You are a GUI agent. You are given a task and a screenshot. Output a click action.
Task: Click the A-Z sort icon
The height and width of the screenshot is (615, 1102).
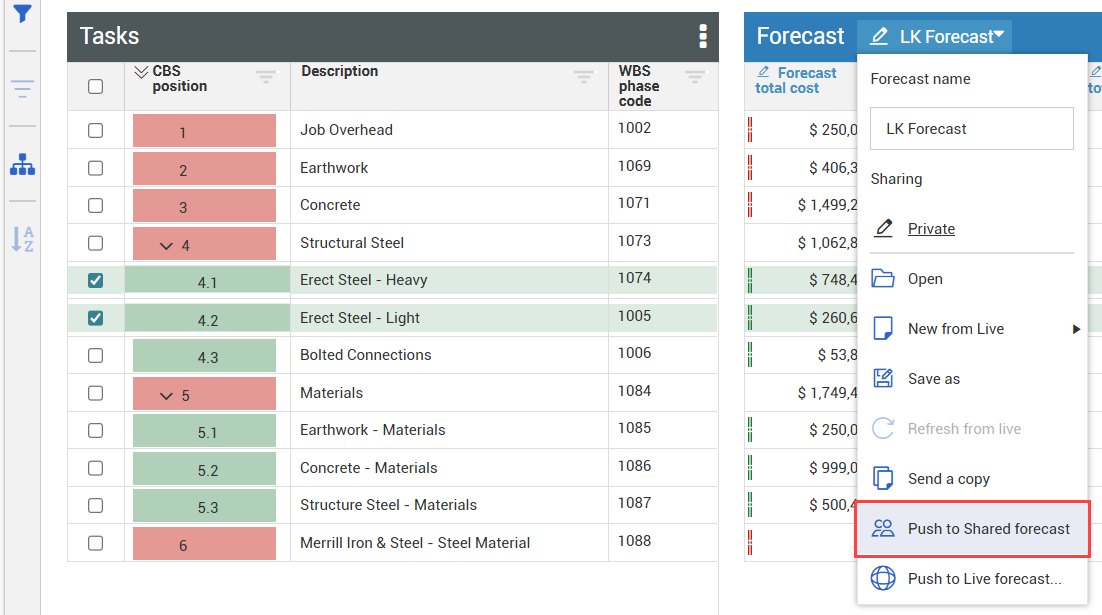(22, 239)
